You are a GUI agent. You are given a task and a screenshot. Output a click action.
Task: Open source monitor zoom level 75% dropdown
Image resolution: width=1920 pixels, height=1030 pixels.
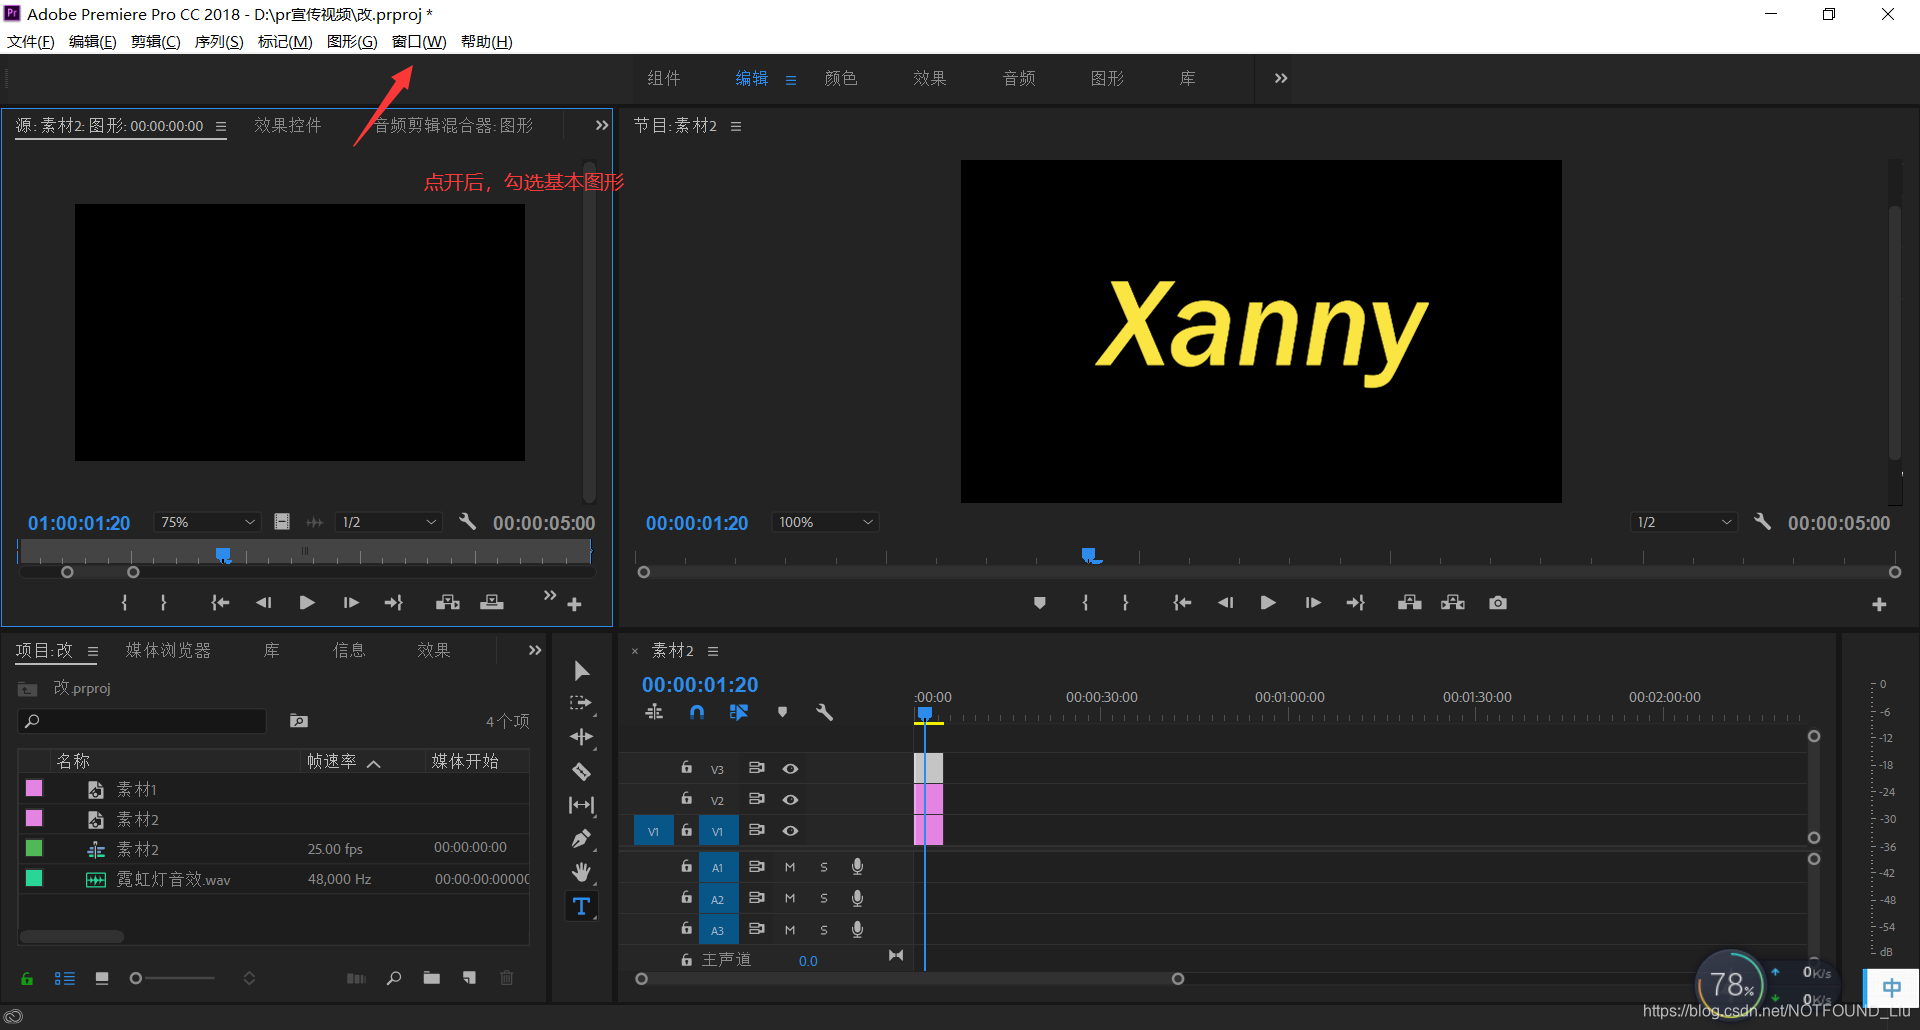(x=208, y=522)
